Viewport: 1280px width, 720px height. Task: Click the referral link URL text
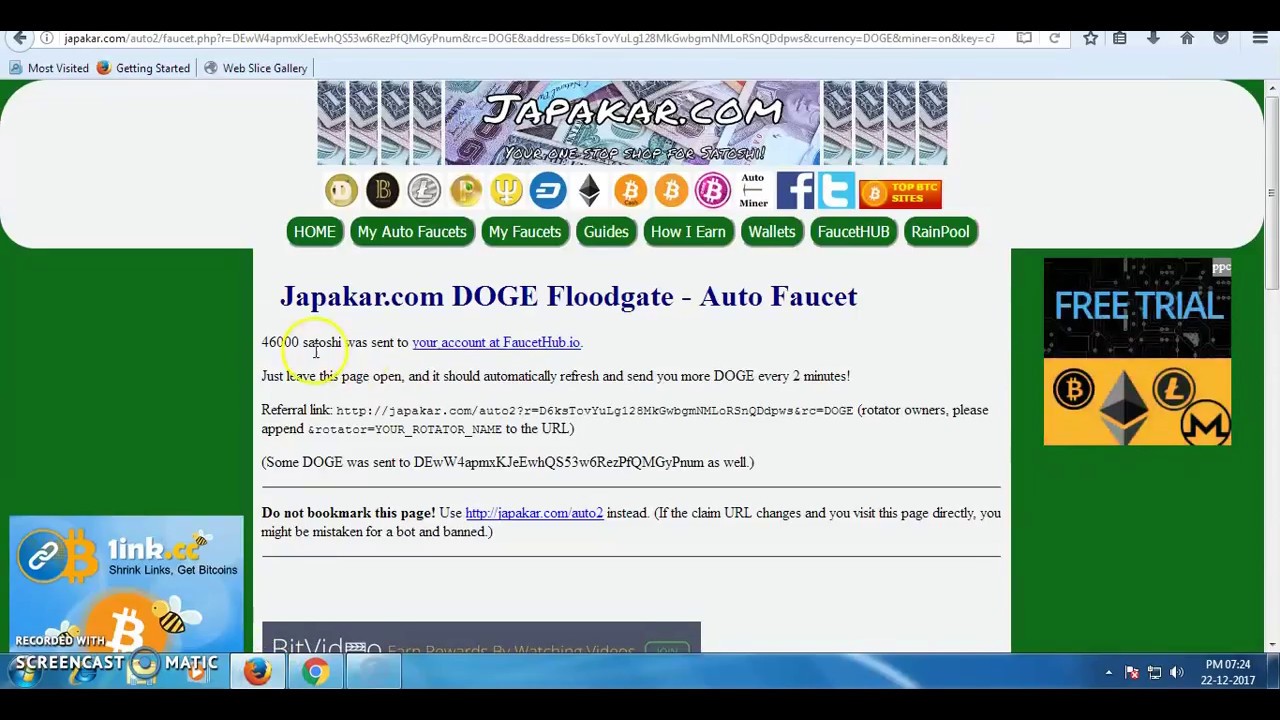pyautogui.click(x=594, y=410)
